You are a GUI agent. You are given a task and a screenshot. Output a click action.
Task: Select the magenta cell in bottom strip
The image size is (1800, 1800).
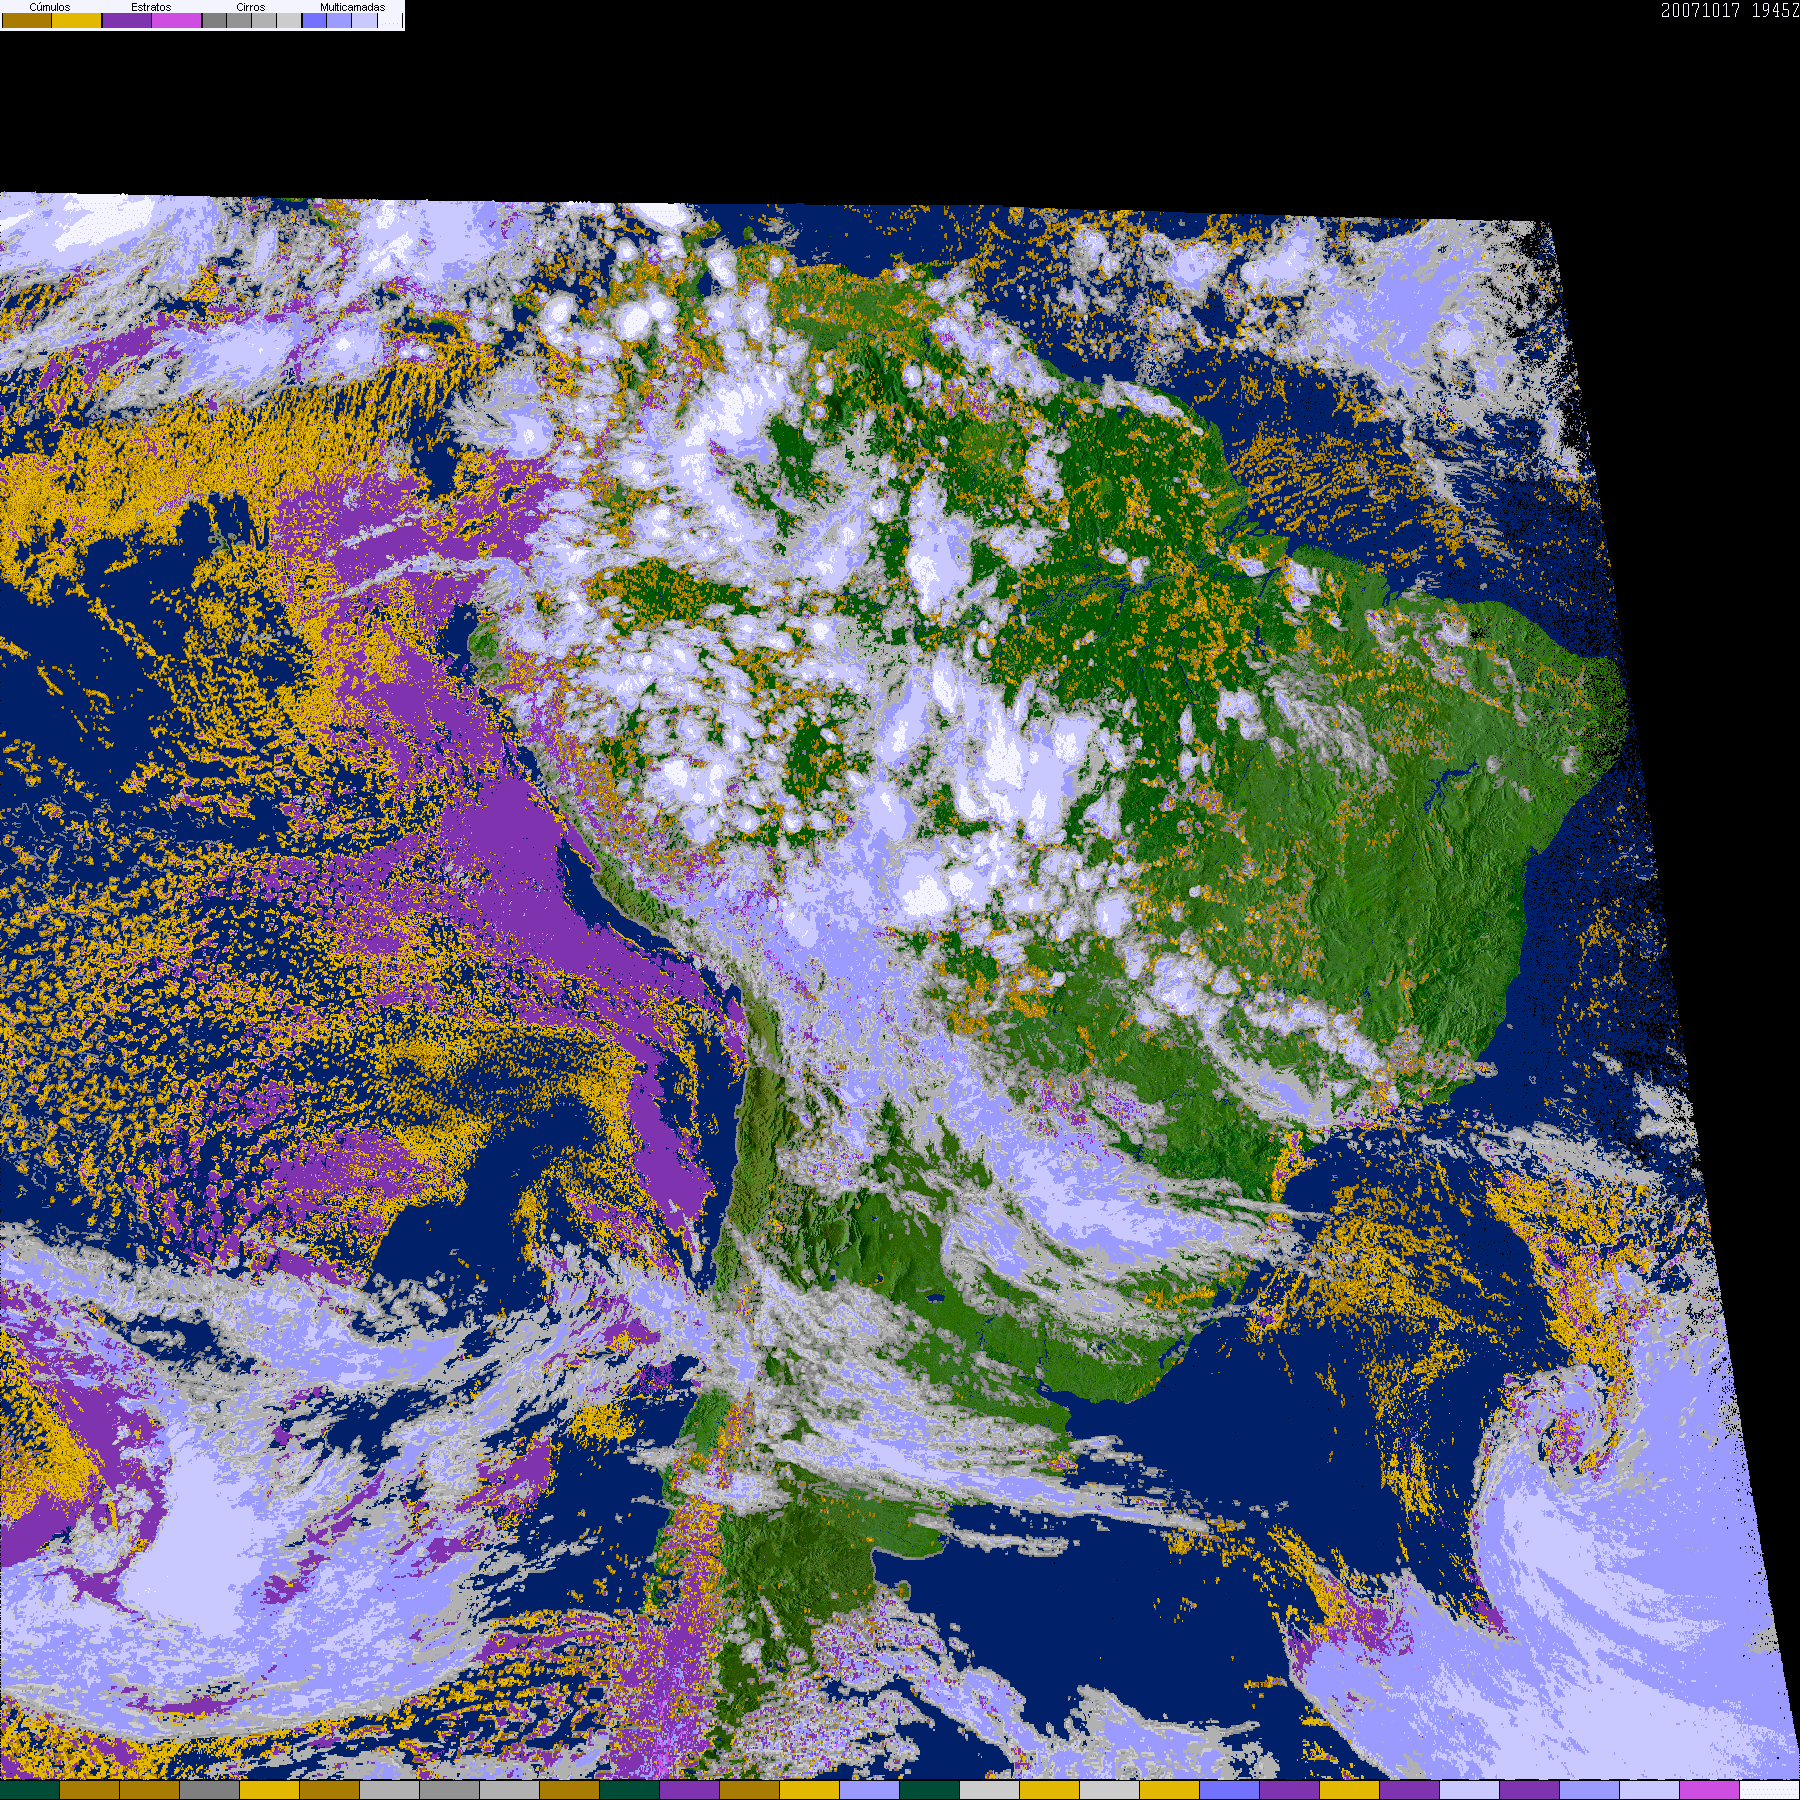click(x=1709, y=1790)
